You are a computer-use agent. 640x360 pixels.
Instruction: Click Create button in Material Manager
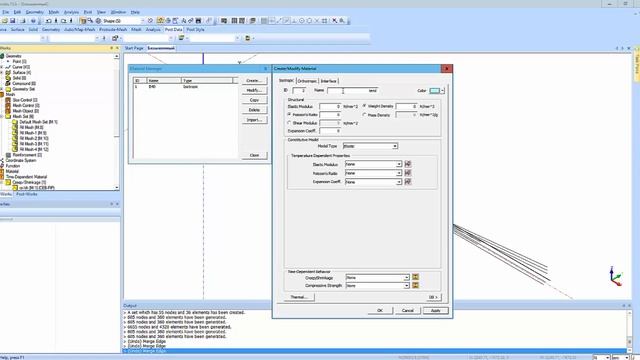point(254,80)
